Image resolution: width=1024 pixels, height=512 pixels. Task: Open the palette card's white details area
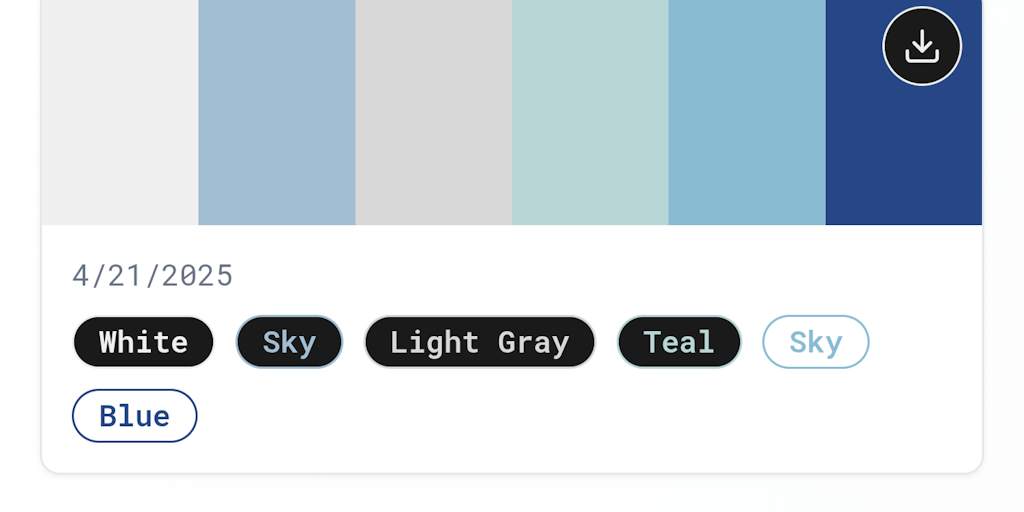pos(511,349)
